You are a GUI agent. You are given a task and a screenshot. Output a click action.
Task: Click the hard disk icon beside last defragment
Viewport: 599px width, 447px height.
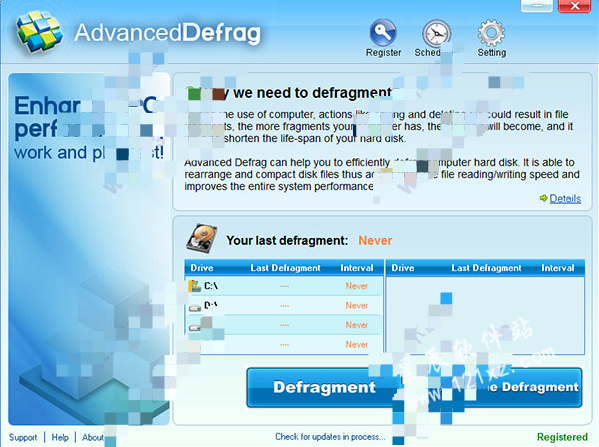pos(202,239)
